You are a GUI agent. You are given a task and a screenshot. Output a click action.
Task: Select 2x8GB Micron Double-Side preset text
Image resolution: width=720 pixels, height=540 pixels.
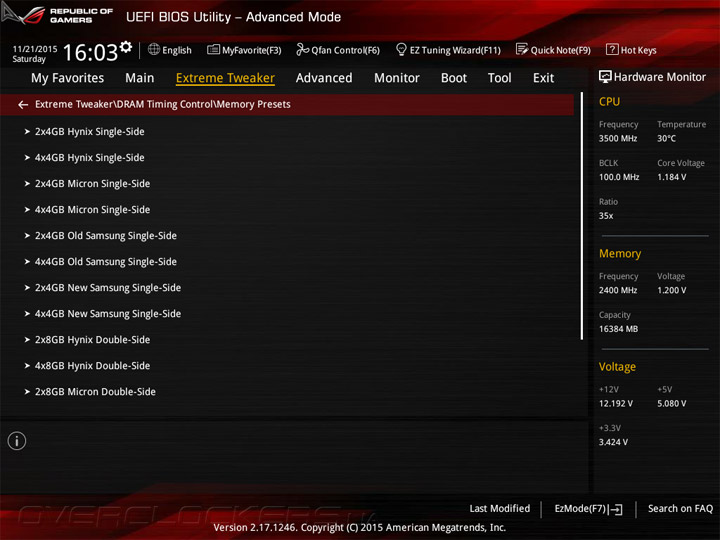(95, 392)
